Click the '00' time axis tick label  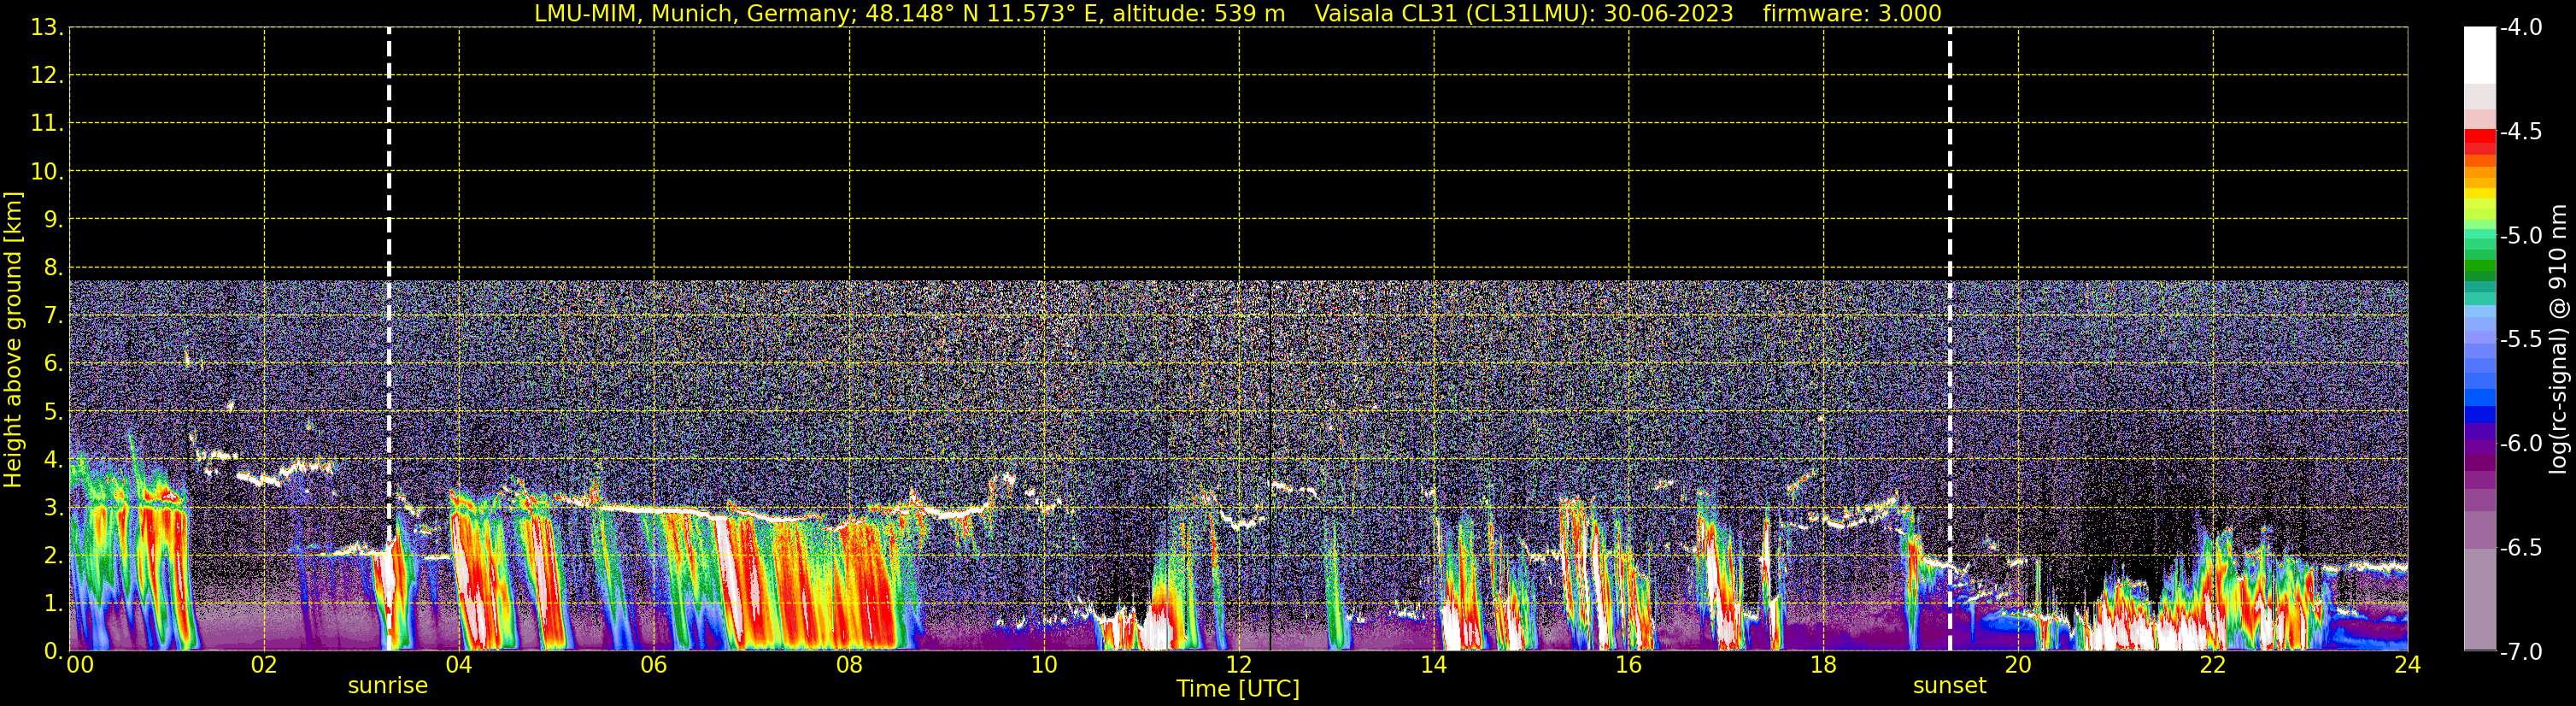point(80,665)
